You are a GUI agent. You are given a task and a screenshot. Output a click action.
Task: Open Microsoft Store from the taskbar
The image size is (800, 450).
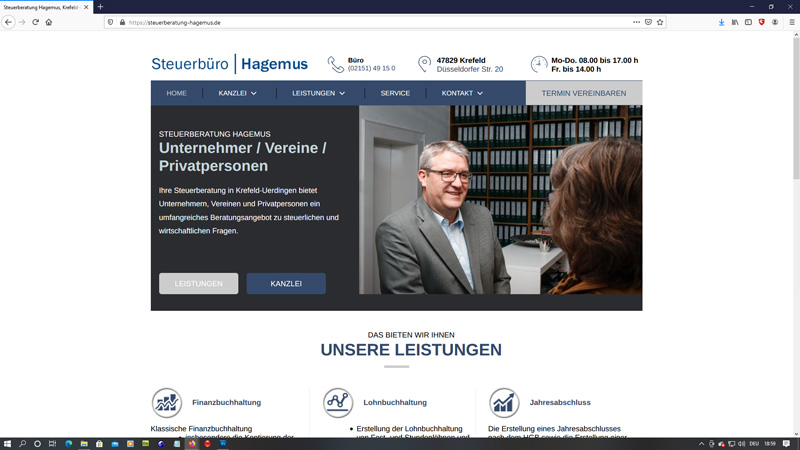(x=99, y=444)
